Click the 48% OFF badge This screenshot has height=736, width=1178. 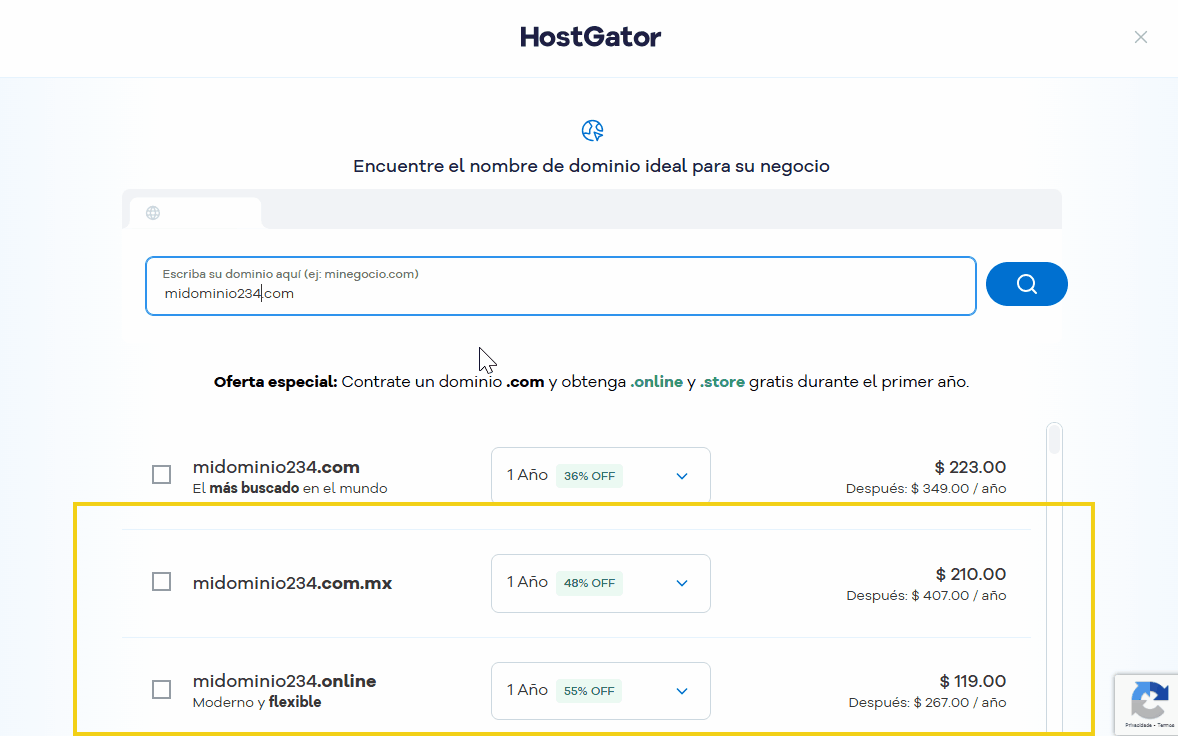[589, 583]
